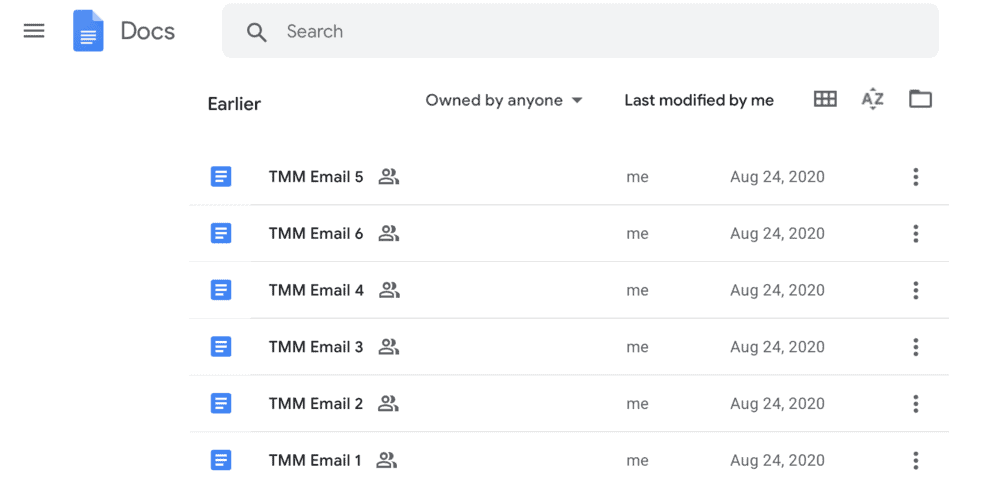Open more options for TMM Email 6
The width and height of the screenshot is (1000, 481).
click(x=915, y=234)
